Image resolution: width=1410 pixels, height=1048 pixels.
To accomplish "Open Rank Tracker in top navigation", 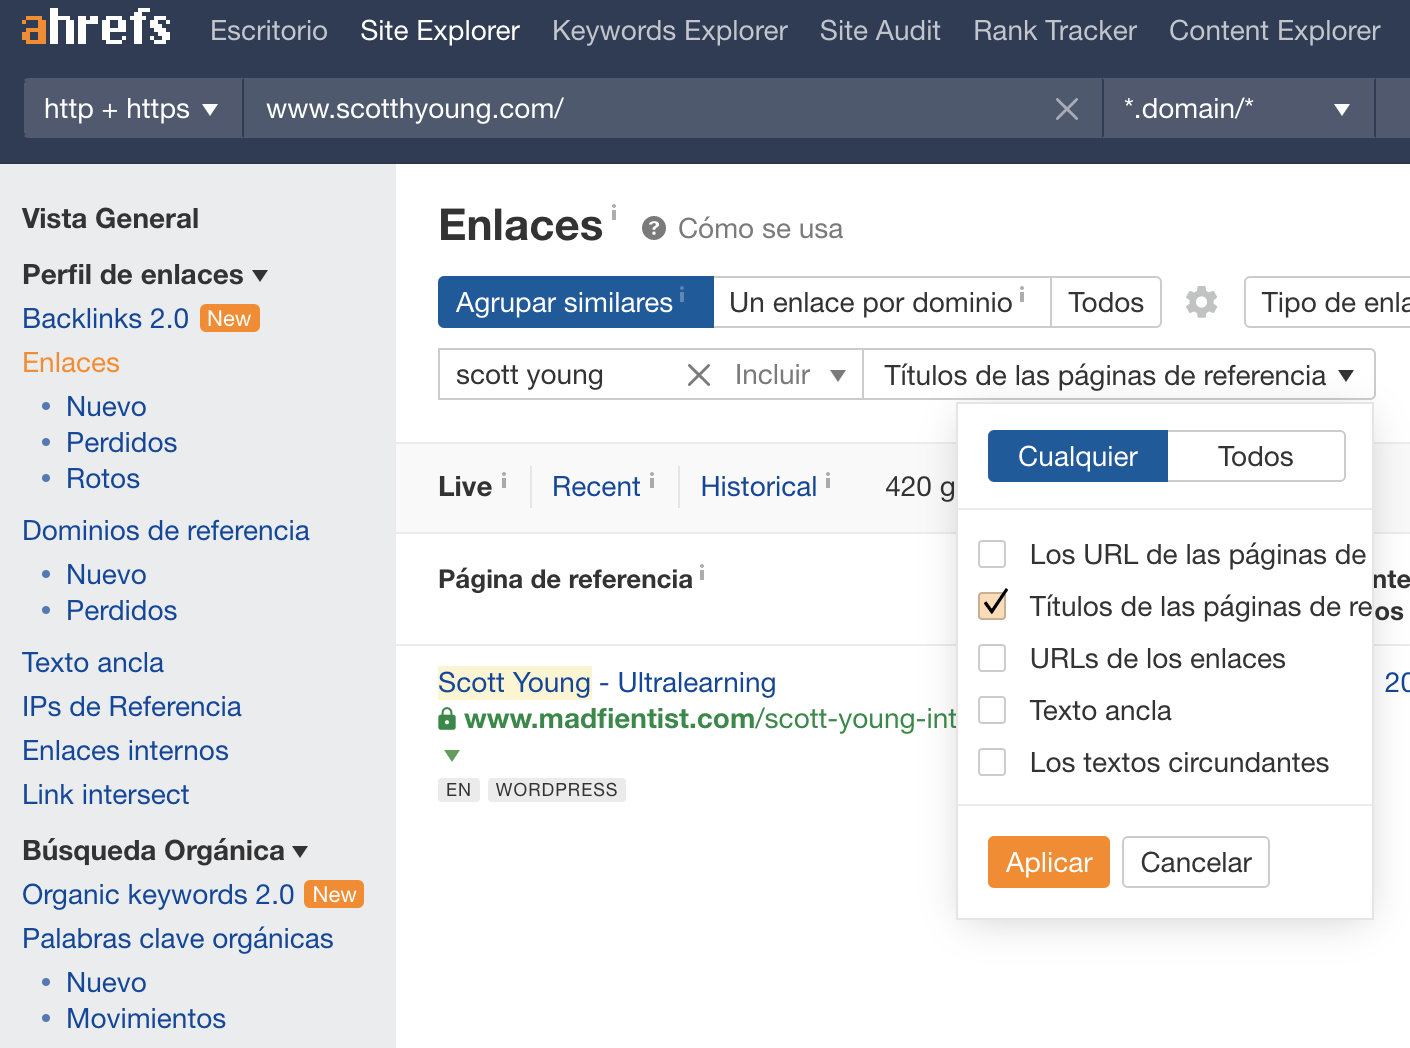I will coord(1055,31).
